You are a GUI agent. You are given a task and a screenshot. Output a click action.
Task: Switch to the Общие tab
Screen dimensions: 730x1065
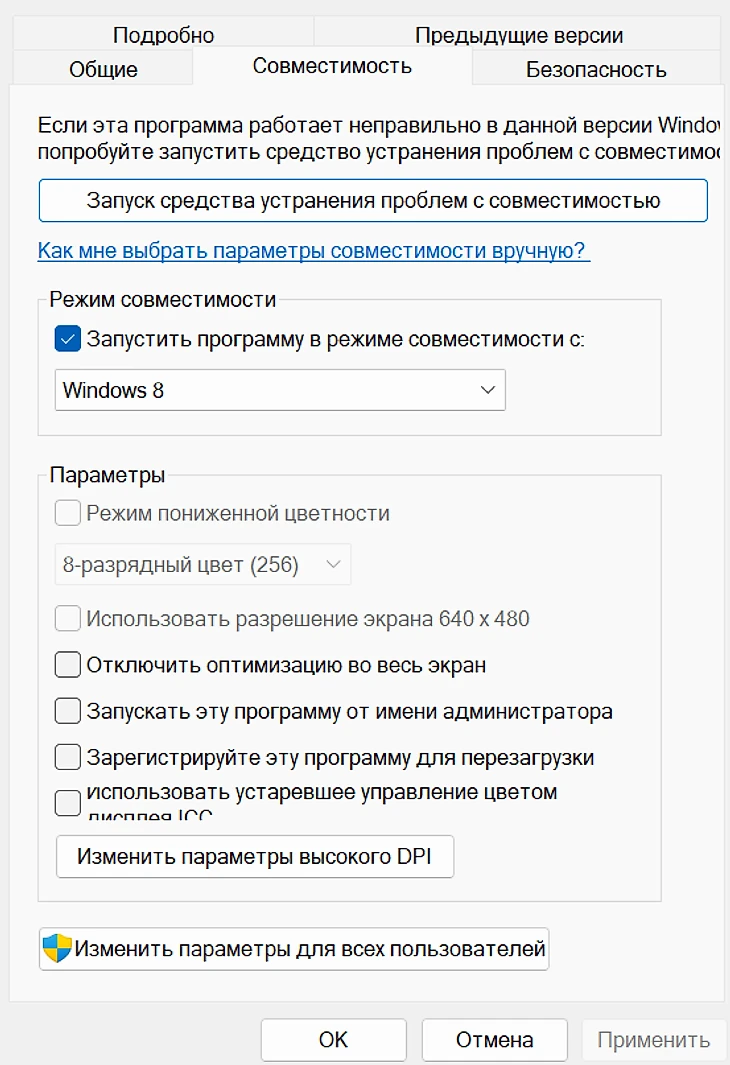tap(103, 70)
